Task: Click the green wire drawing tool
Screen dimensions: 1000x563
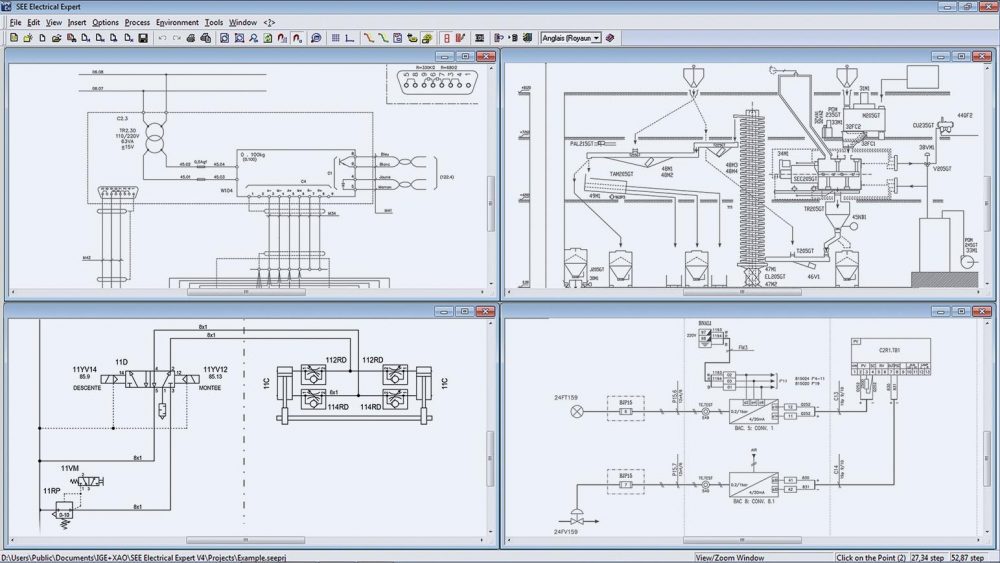Action: [383, 38]
